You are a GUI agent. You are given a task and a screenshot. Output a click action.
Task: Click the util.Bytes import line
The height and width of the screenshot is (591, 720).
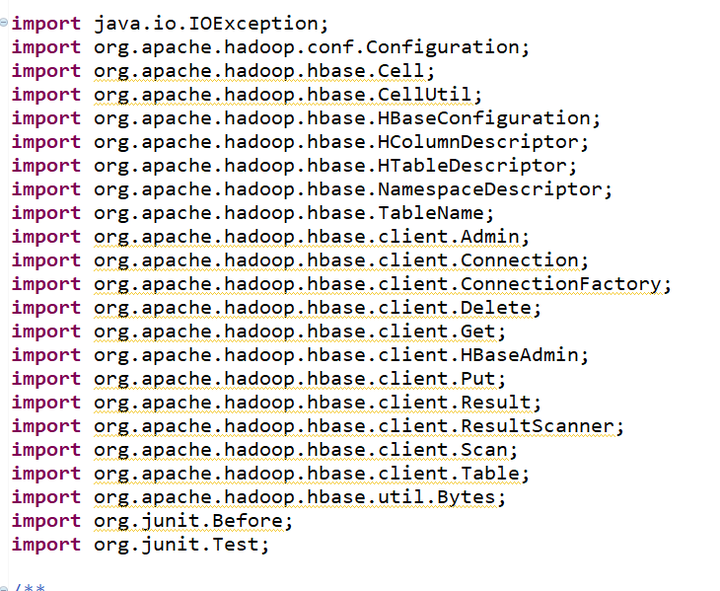pos(300,497)
